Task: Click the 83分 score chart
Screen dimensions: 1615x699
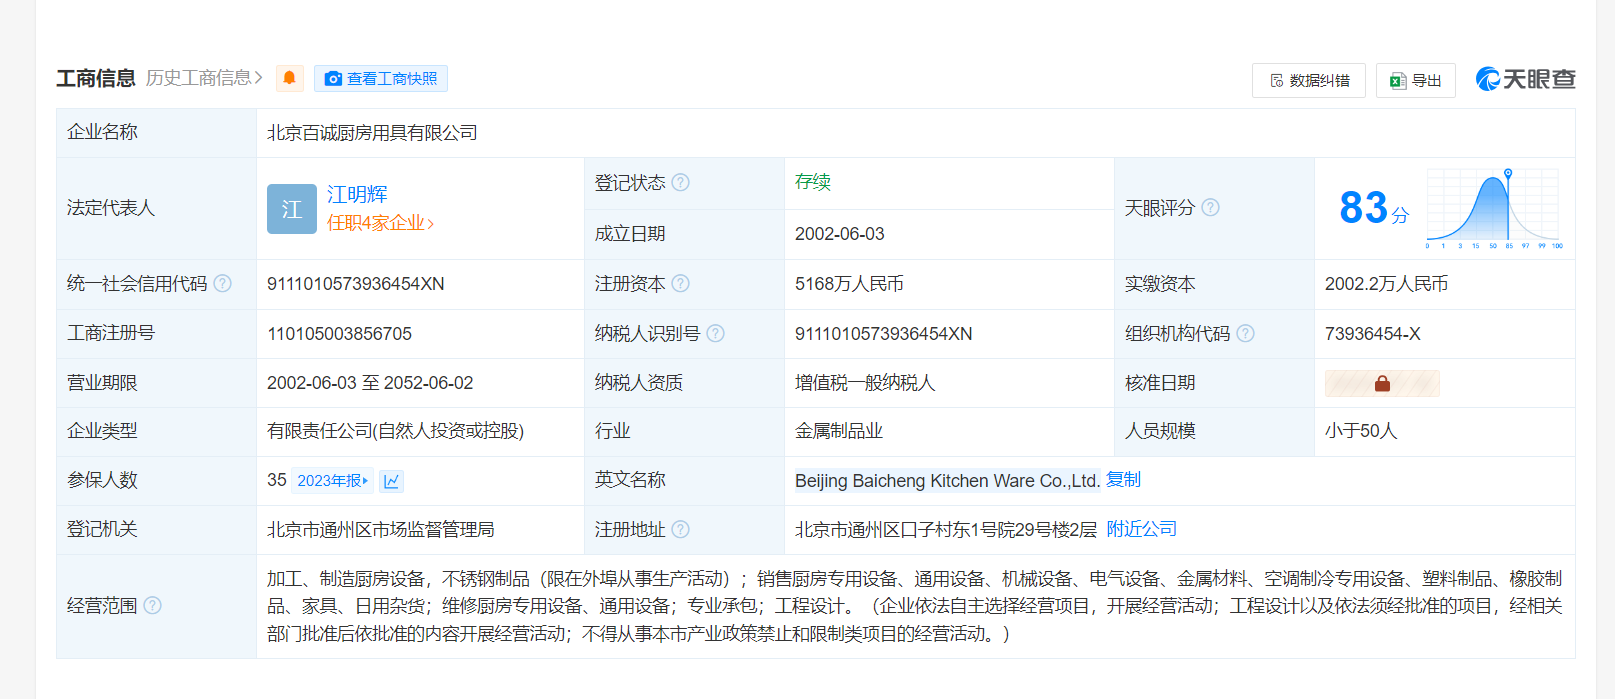Action: click(x=1494, y=208)
